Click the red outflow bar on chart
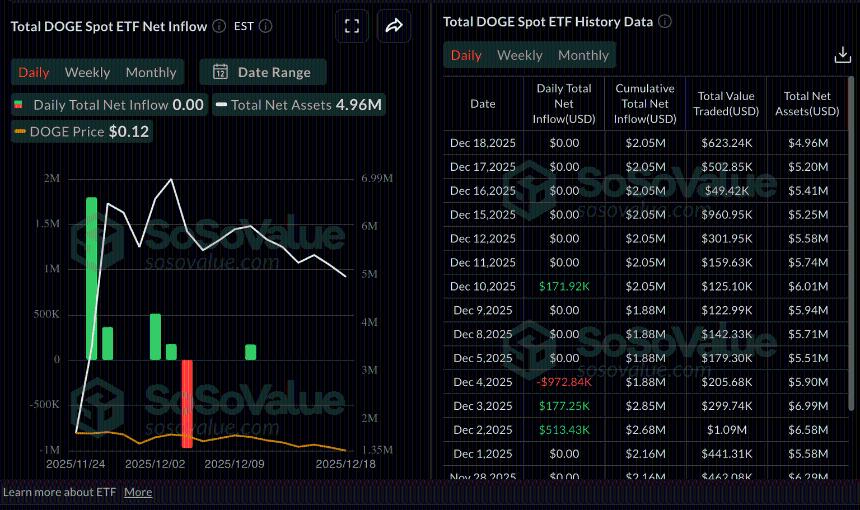Image resolution: width=860 pixels, height=510 pixels. [x=187, y=404]
